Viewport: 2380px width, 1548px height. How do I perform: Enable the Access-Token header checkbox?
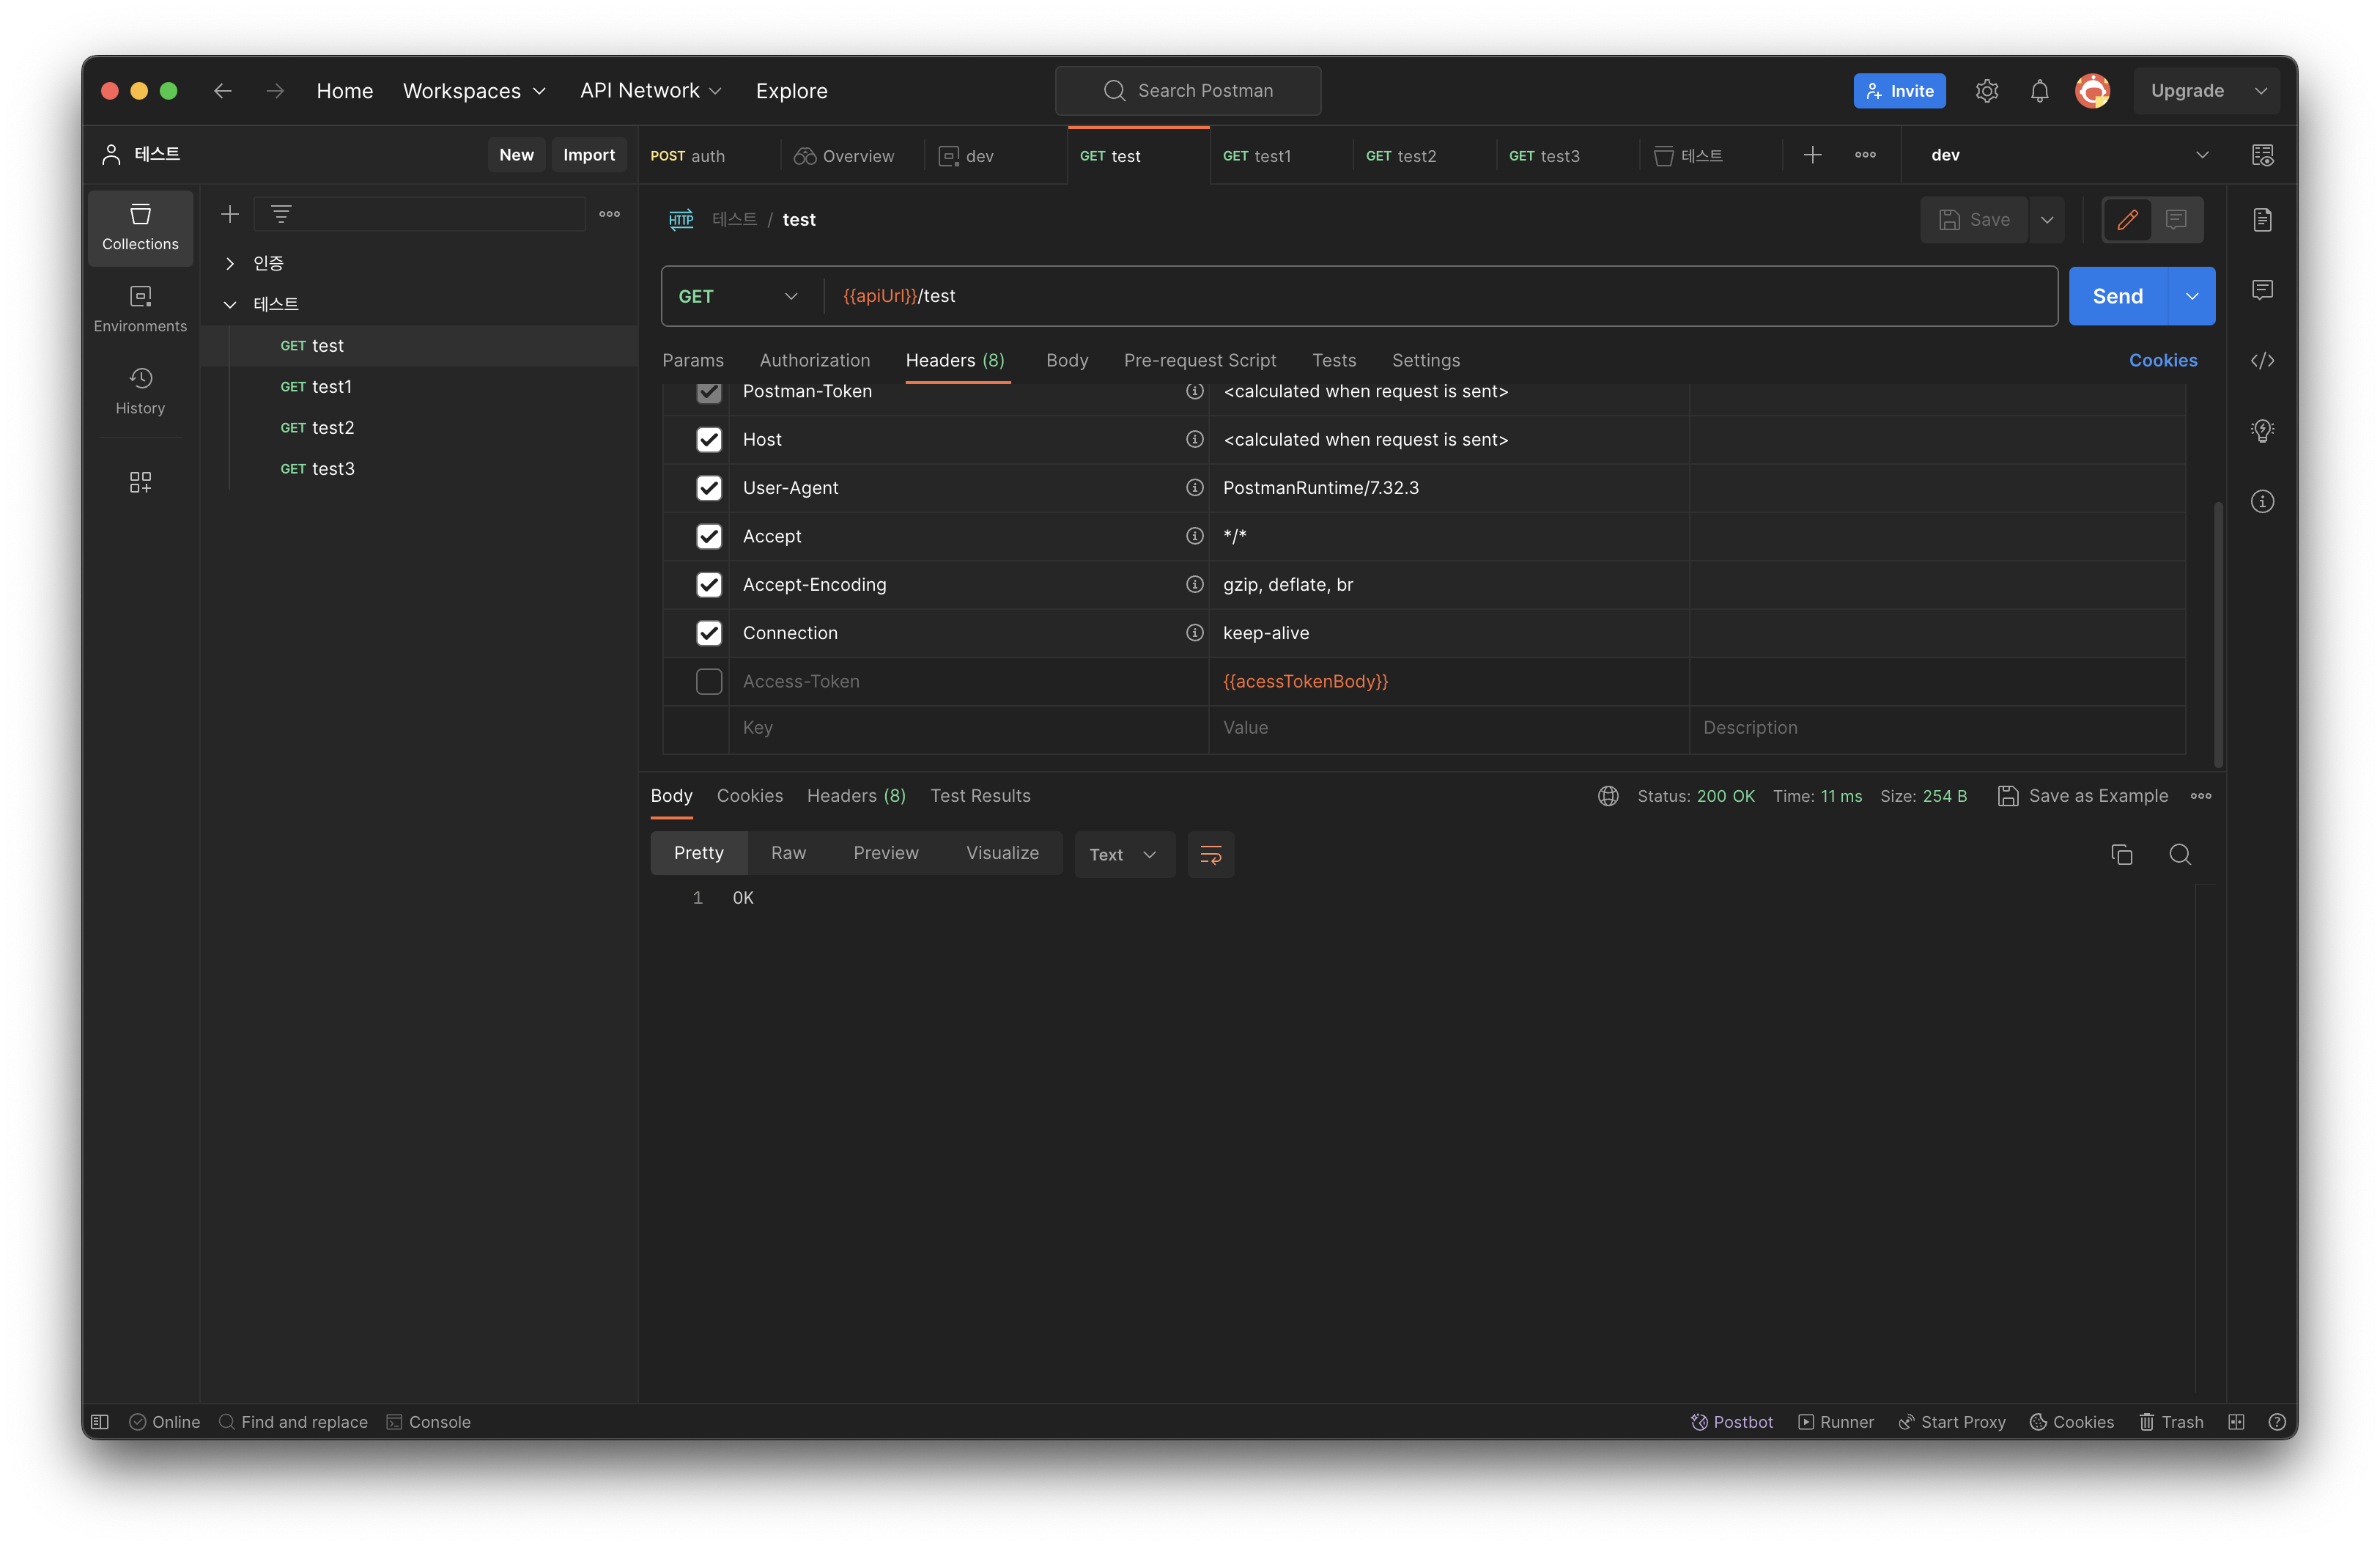(708, 681)
